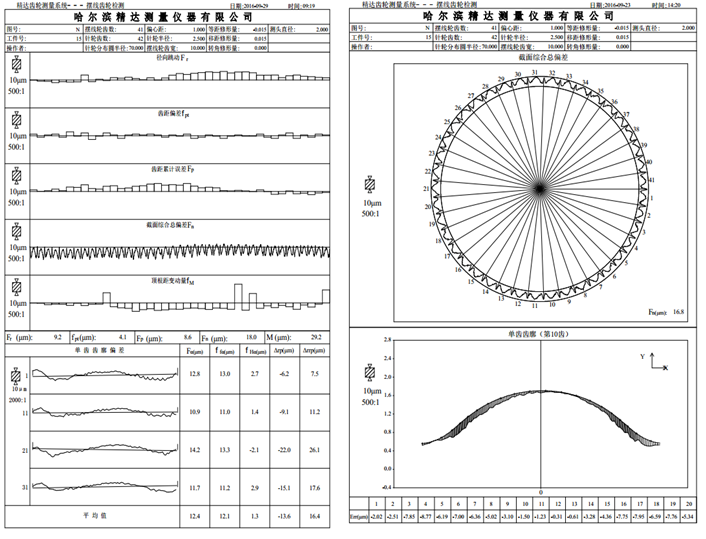Click the scale icon beside the fM variation chart
The image size is (706, 539).
click(15, 287)
